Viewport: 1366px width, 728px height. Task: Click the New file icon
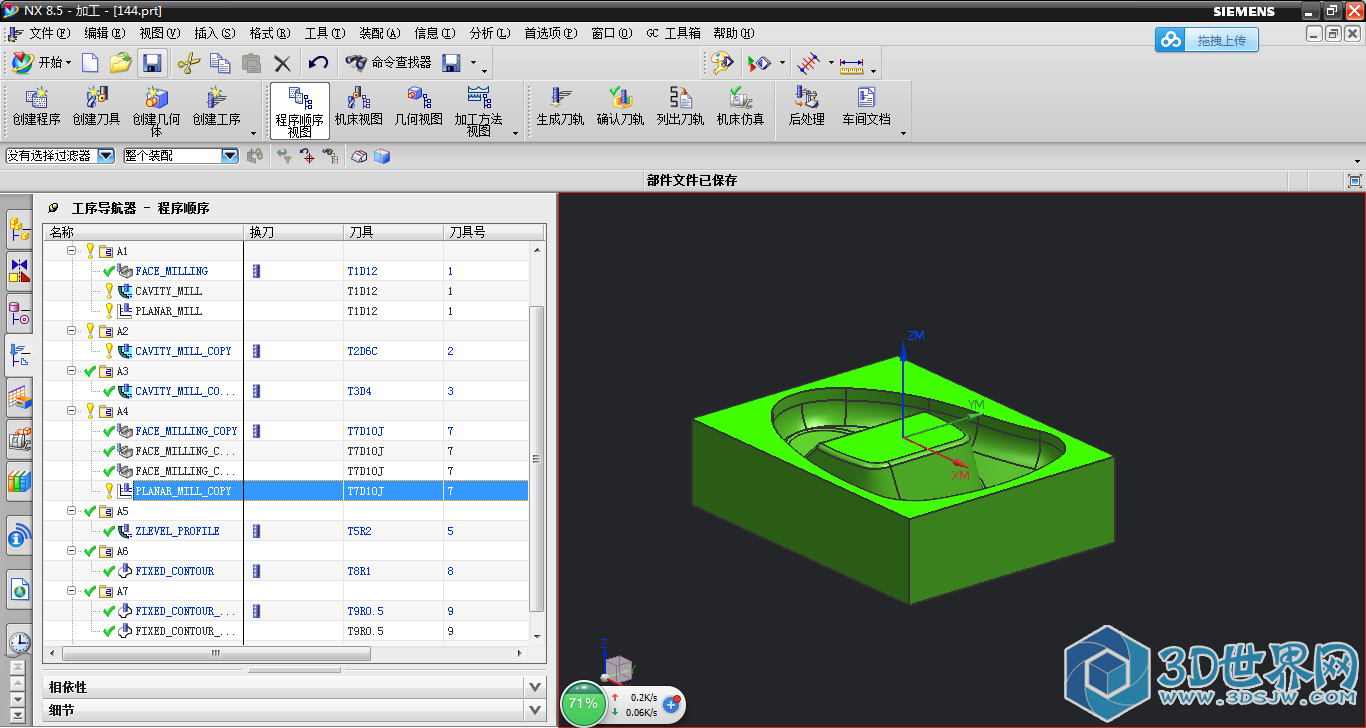tap(90, 63)
